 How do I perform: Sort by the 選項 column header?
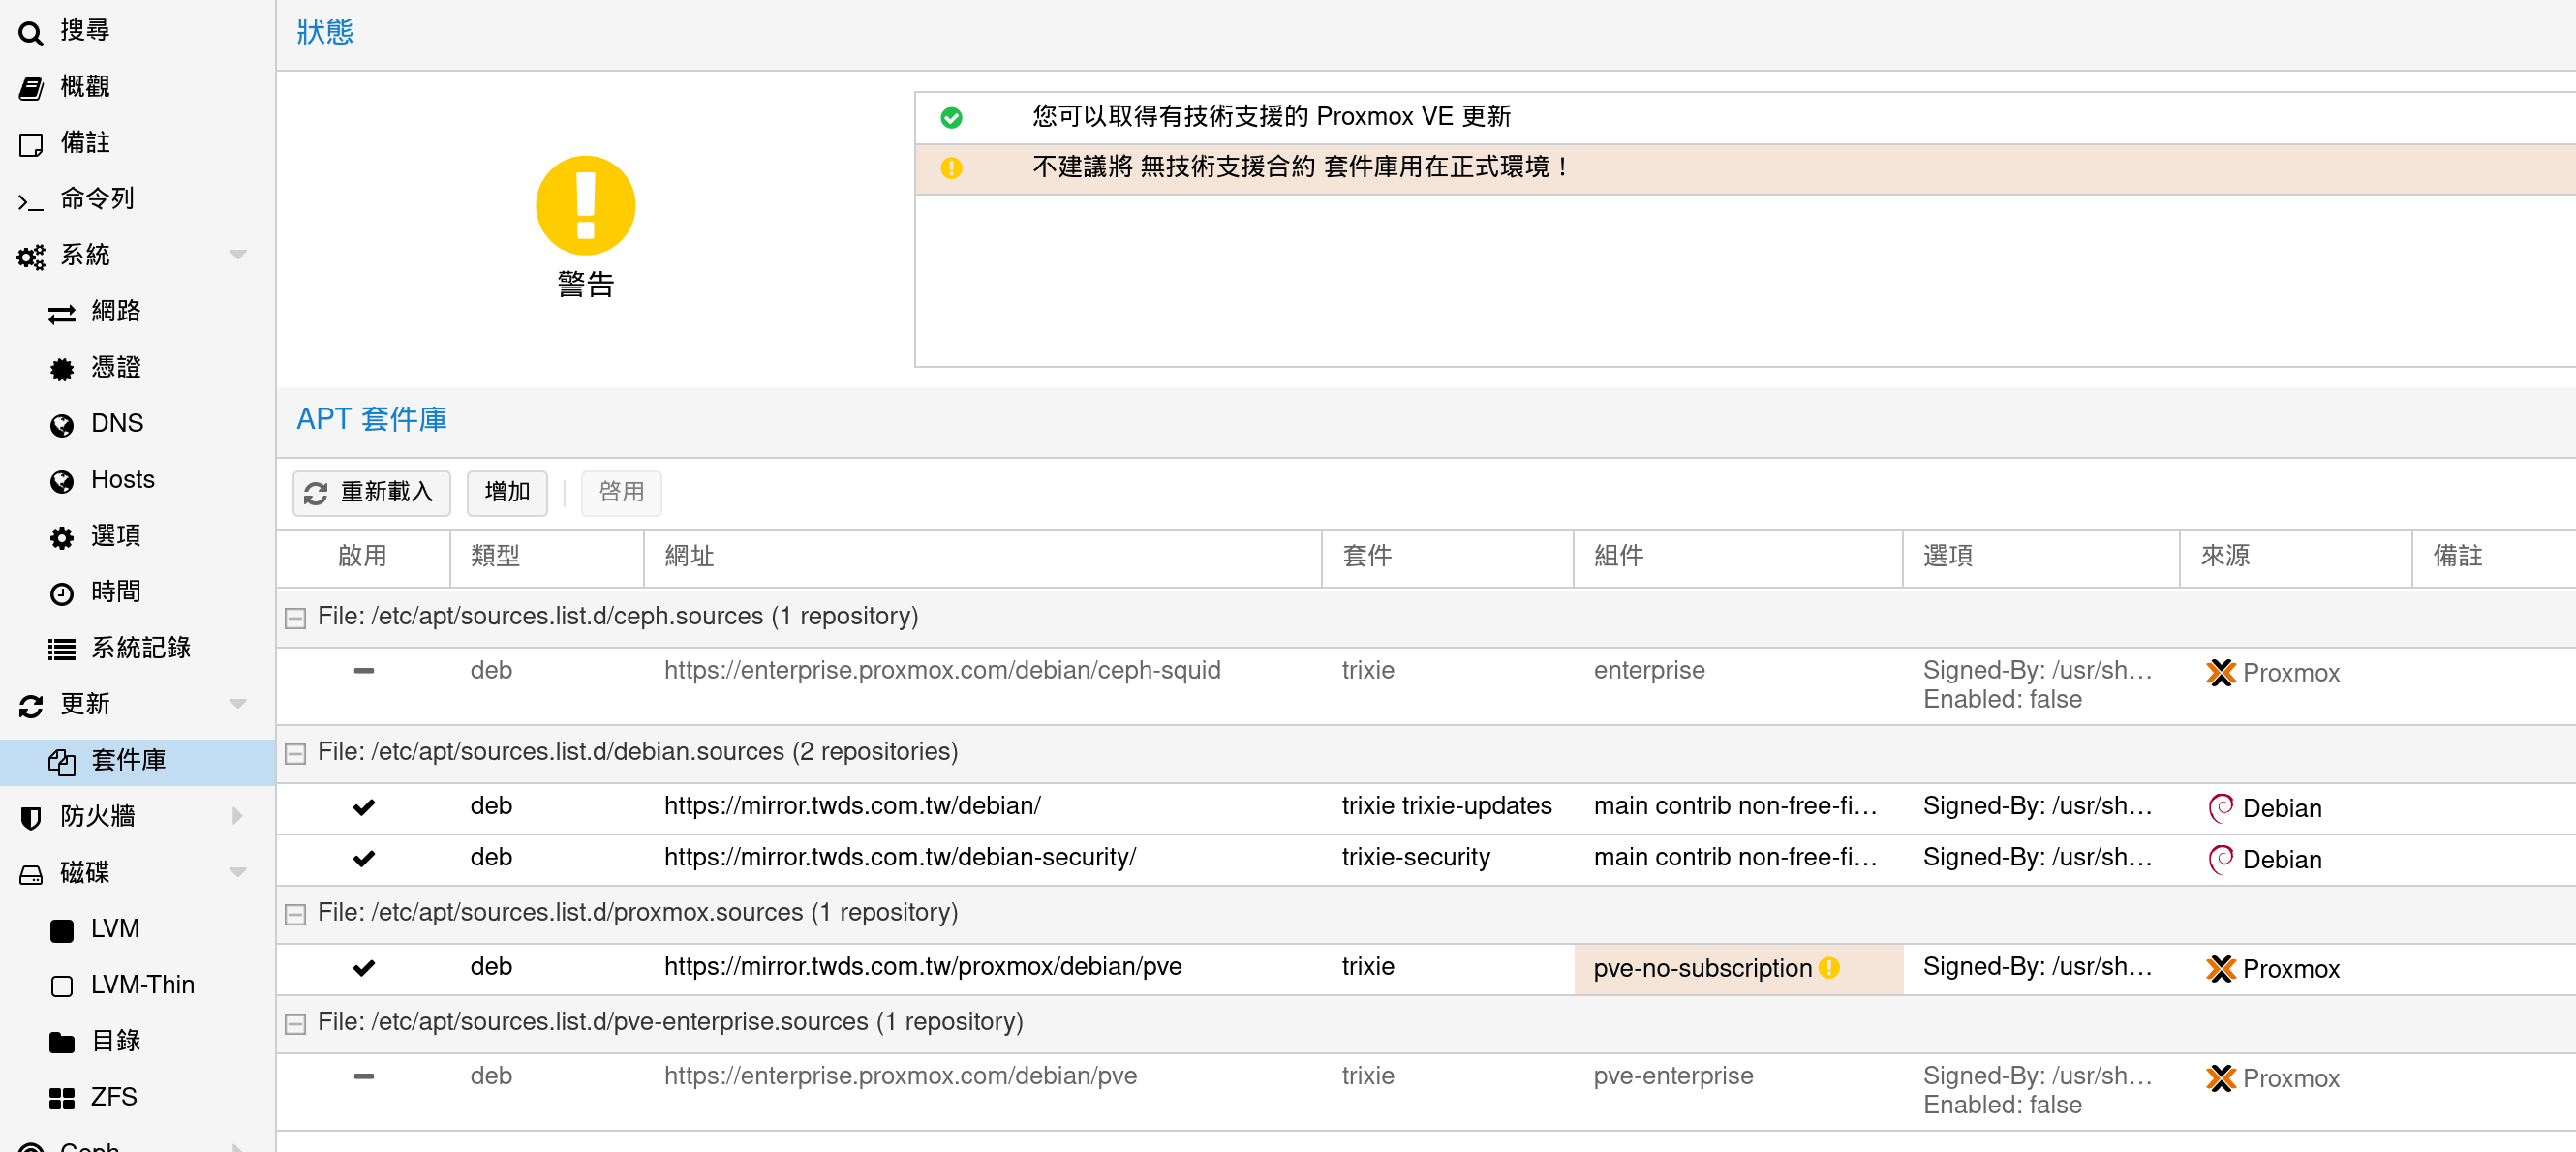tap(2040, 557)
